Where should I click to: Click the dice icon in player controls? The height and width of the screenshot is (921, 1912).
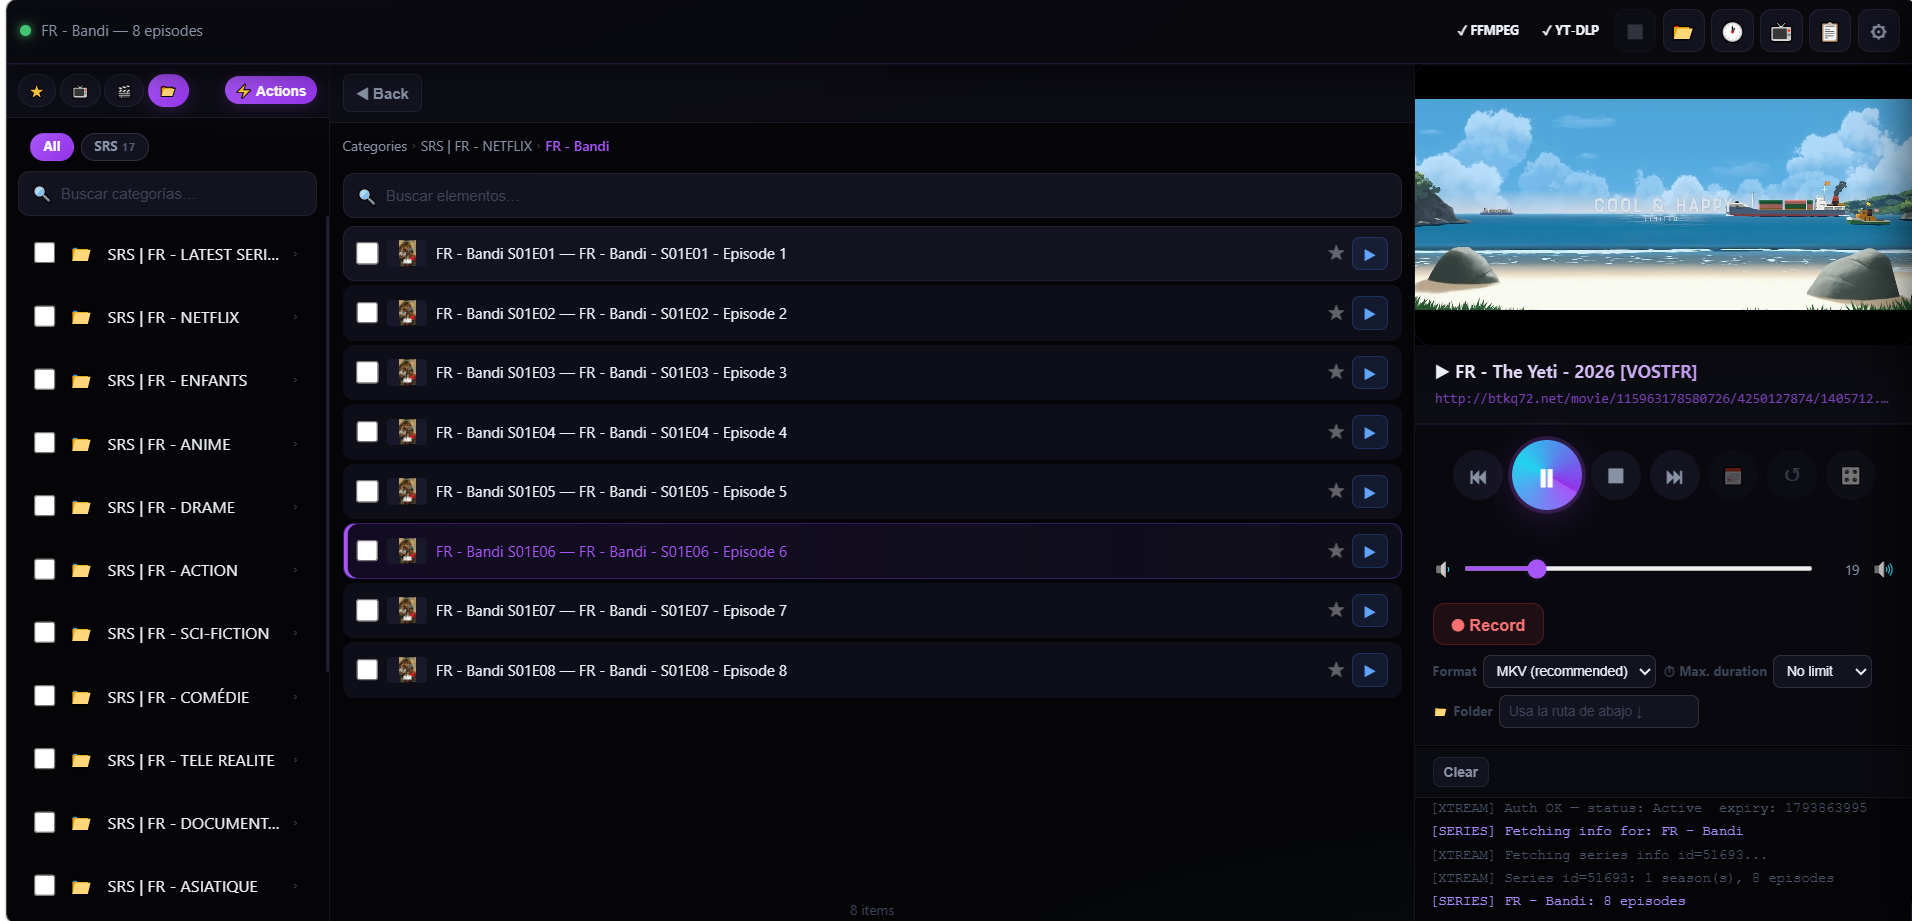1850,476
